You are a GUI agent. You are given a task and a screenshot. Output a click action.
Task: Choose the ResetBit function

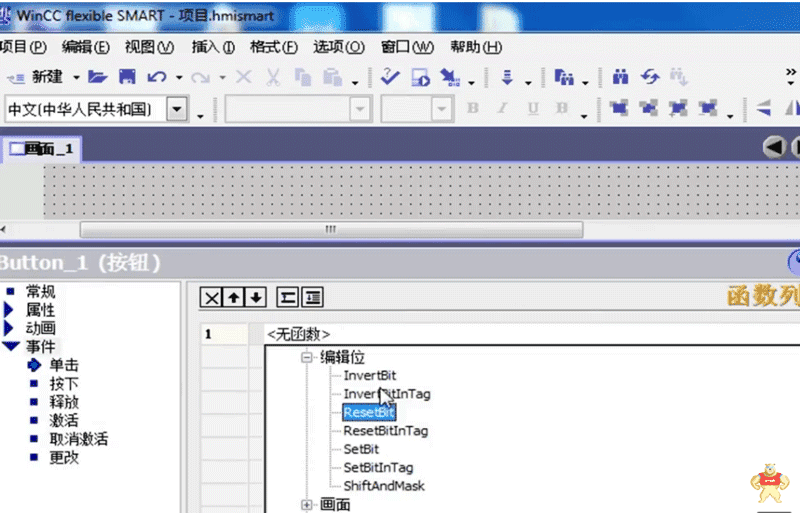click(369, 412)
